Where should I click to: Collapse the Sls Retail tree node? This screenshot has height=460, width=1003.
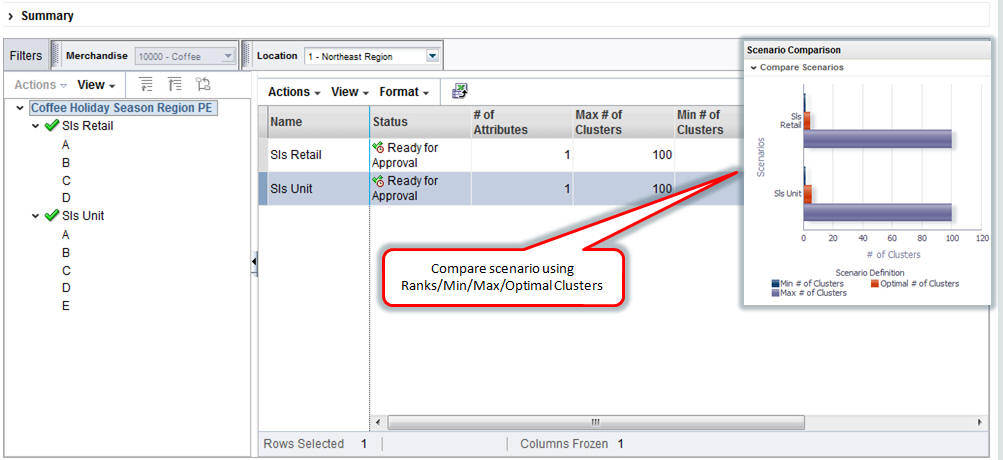pos(36,127)
